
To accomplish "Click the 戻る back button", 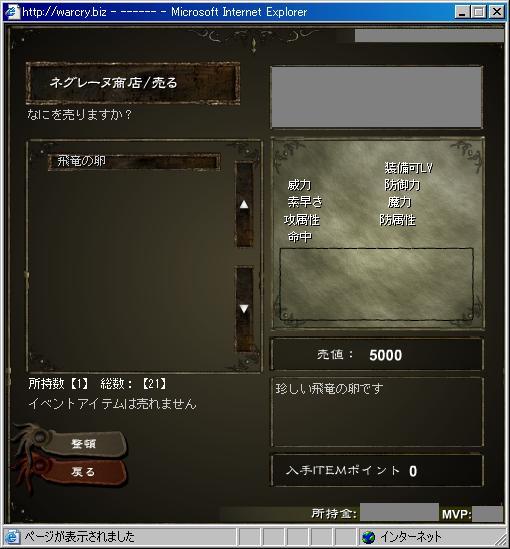I will point(83,472).
